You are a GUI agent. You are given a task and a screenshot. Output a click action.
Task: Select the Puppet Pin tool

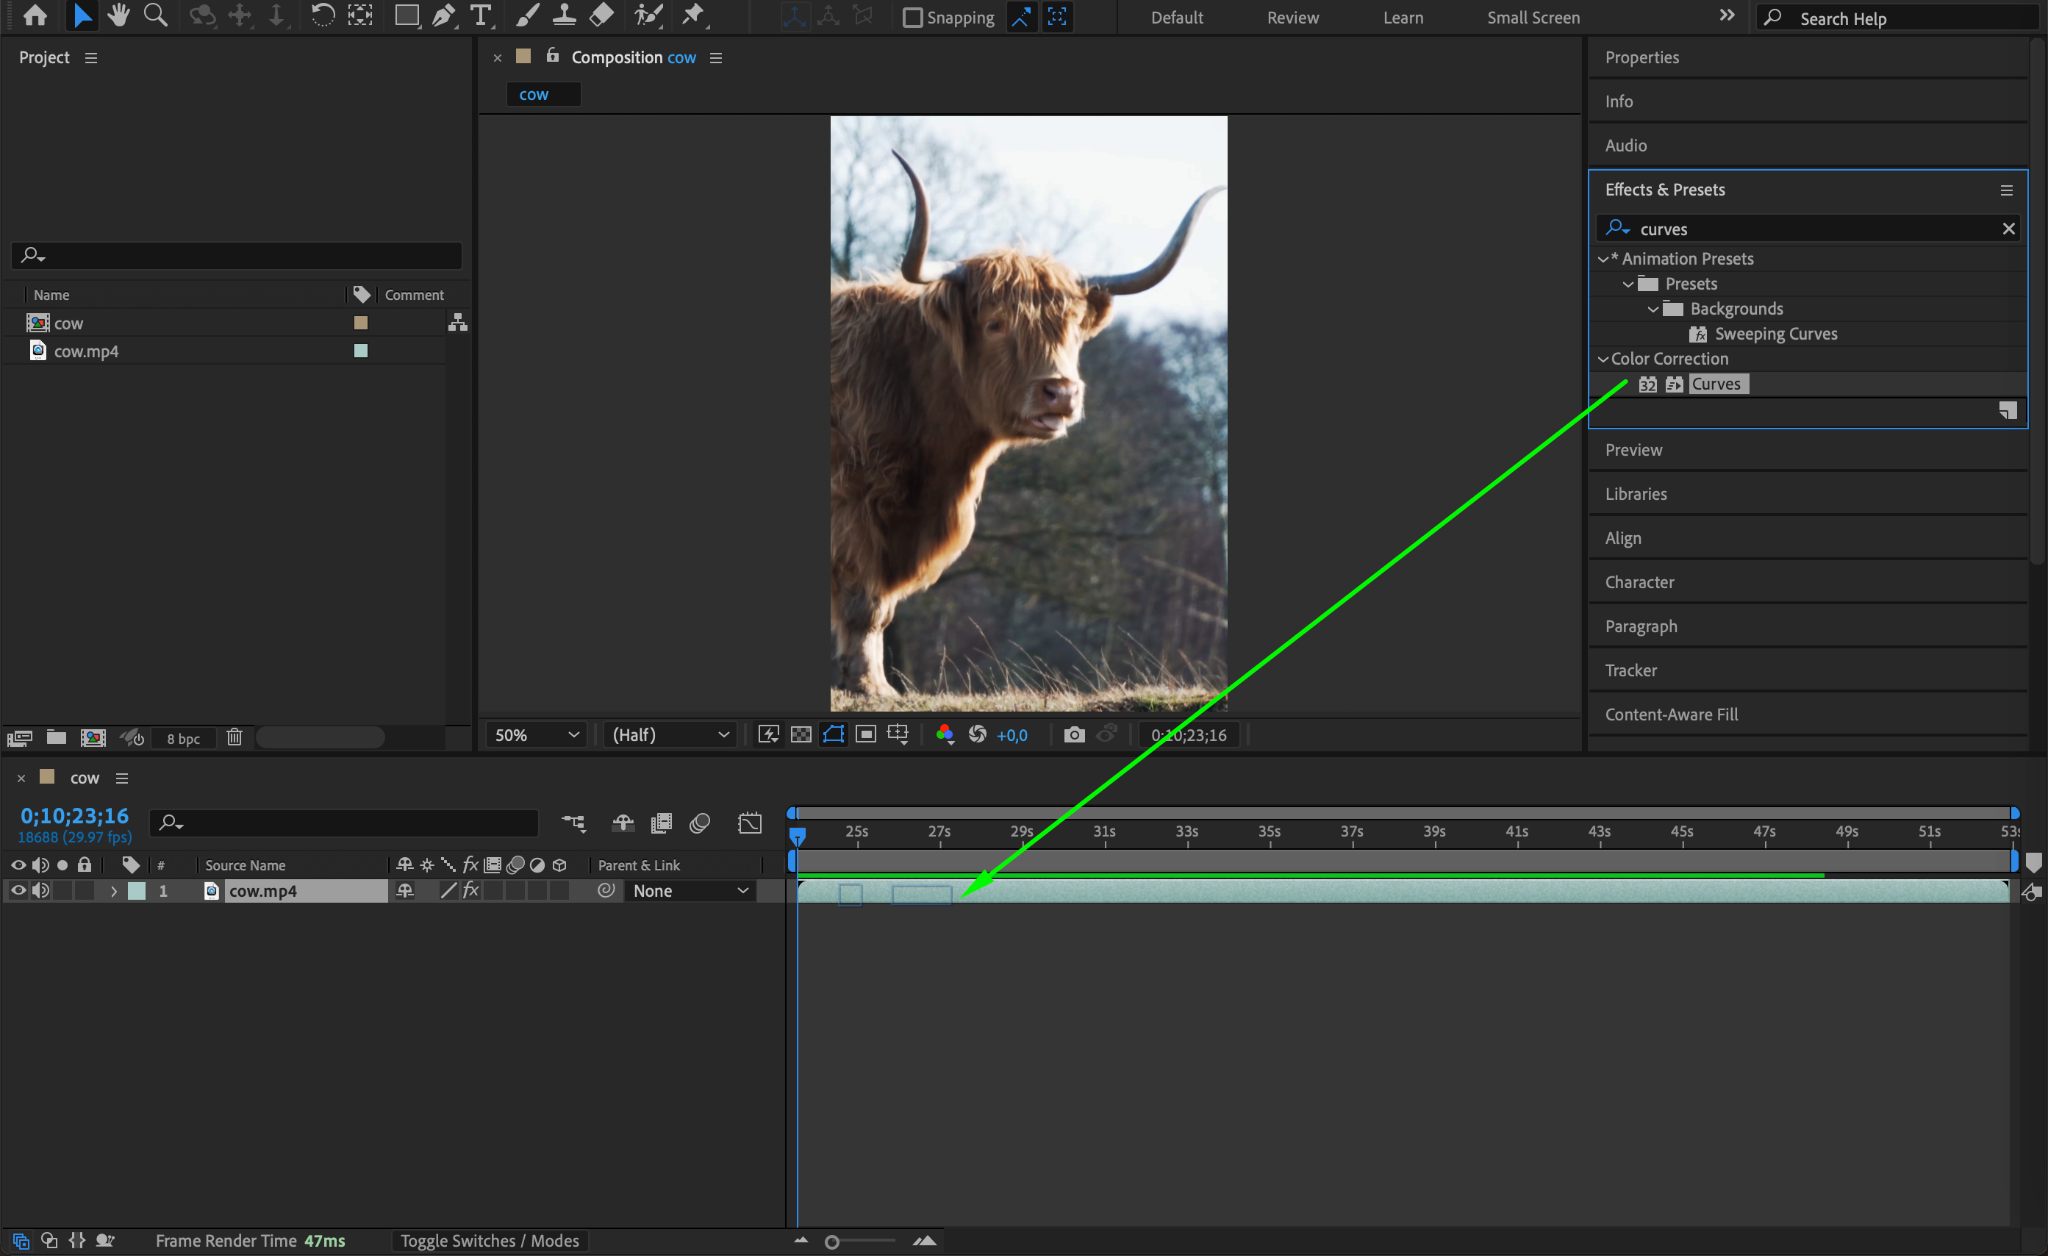(x=692, y=15)
